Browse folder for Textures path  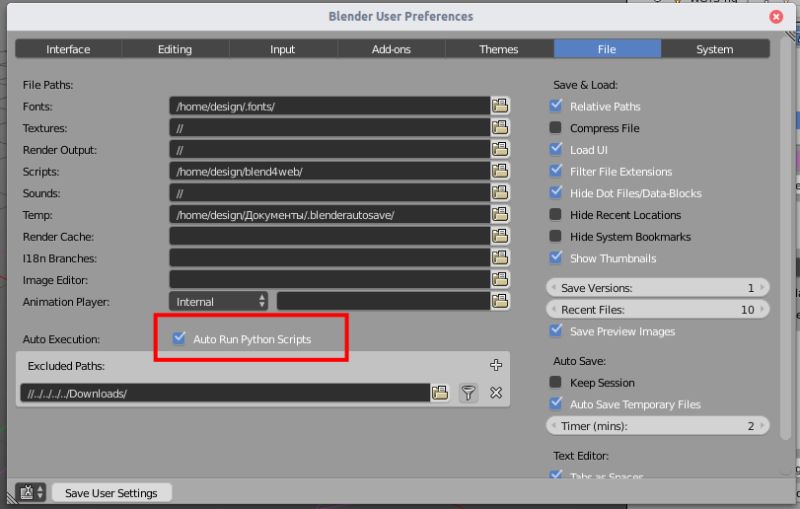tap(500, 128)
